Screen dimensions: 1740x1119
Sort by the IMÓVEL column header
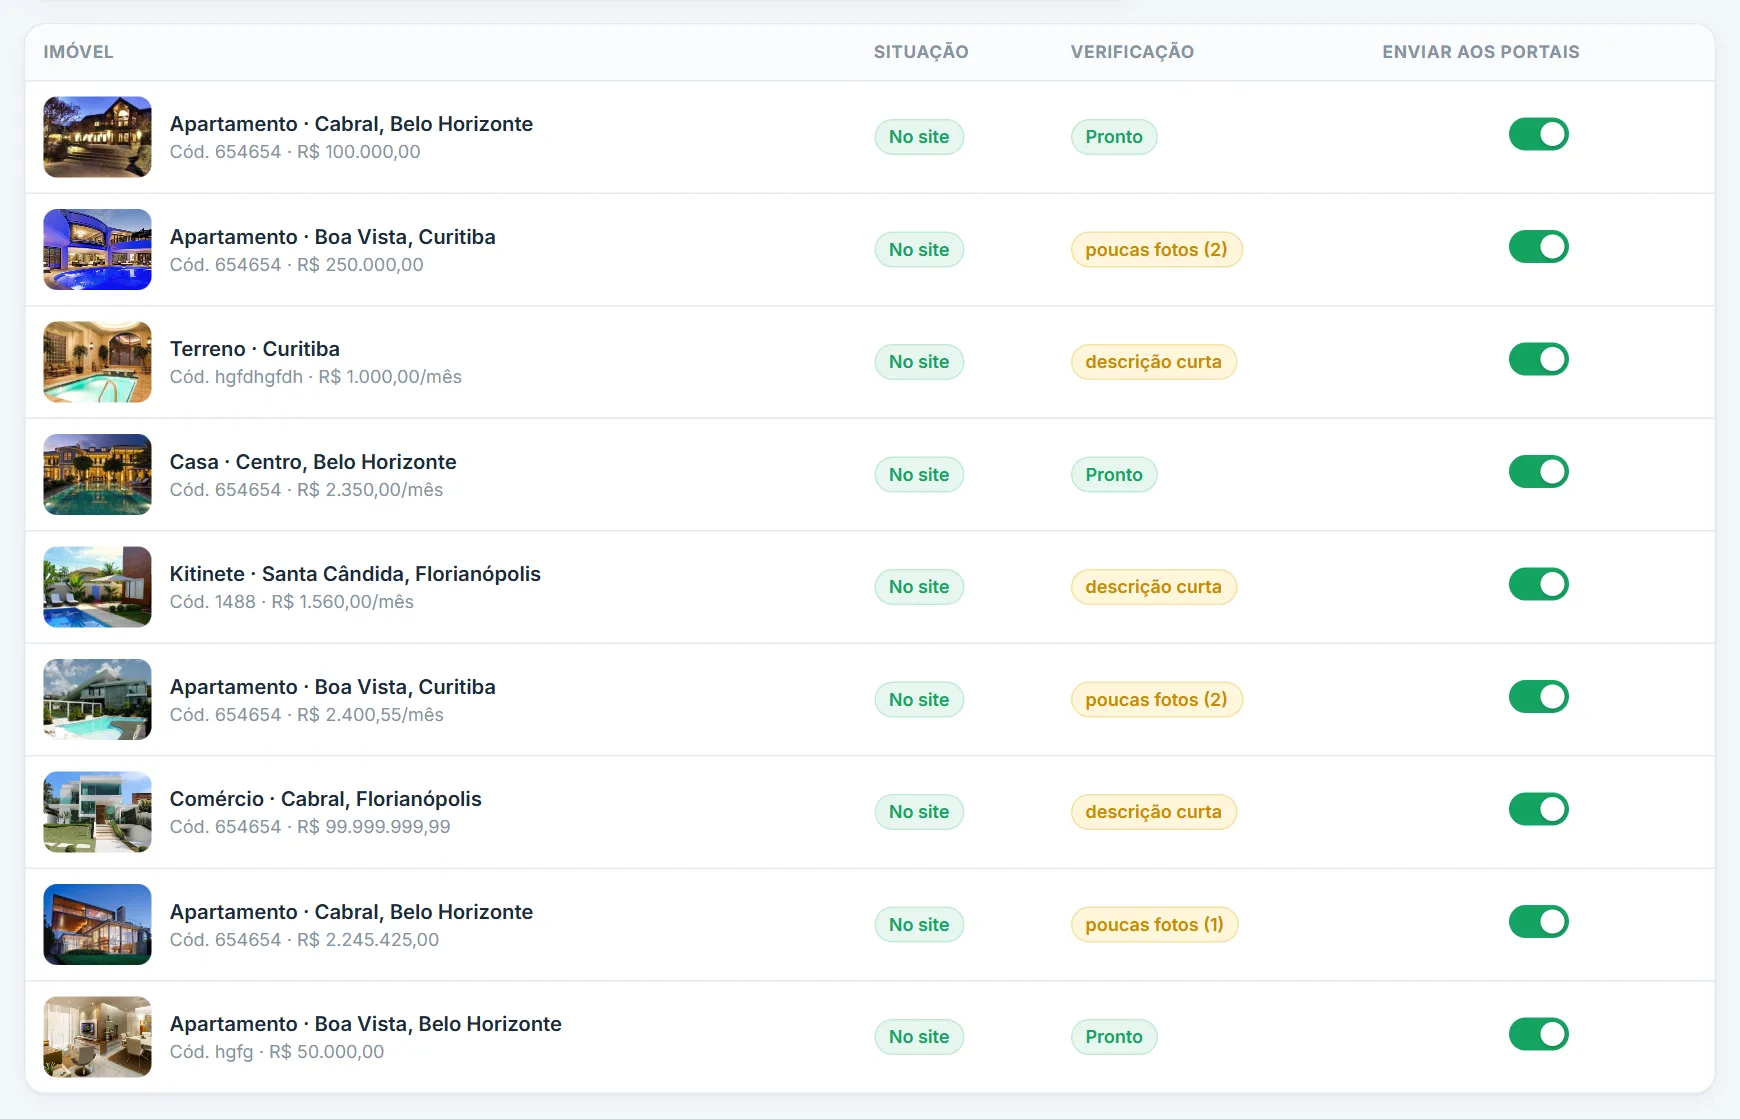[x=78, y=52]
